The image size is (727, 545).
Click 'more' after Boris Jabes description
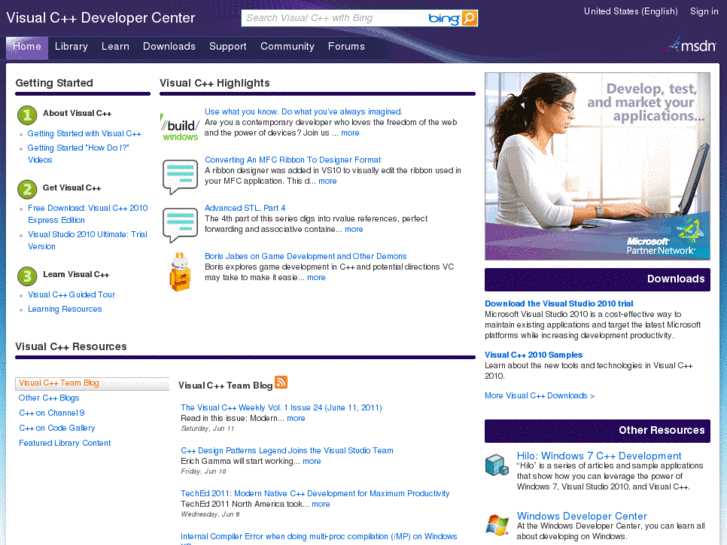click(316, 278)
